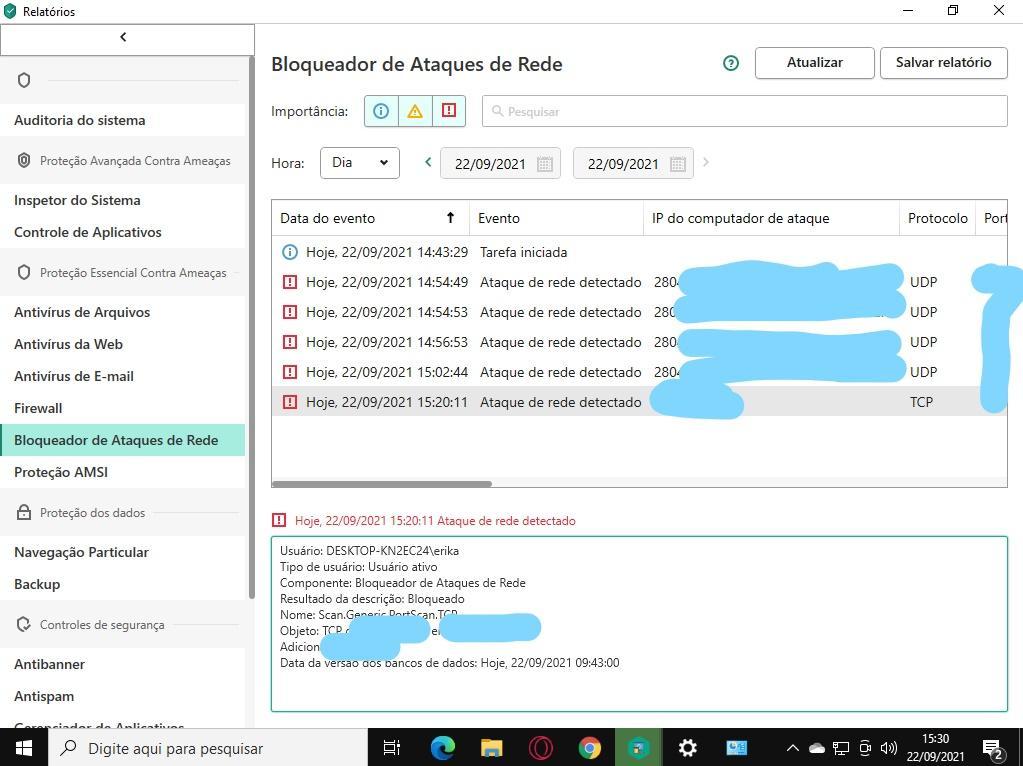Click info icon on Tarefa iniciada row
This screenshot has height=766, width=1023.
290,252
